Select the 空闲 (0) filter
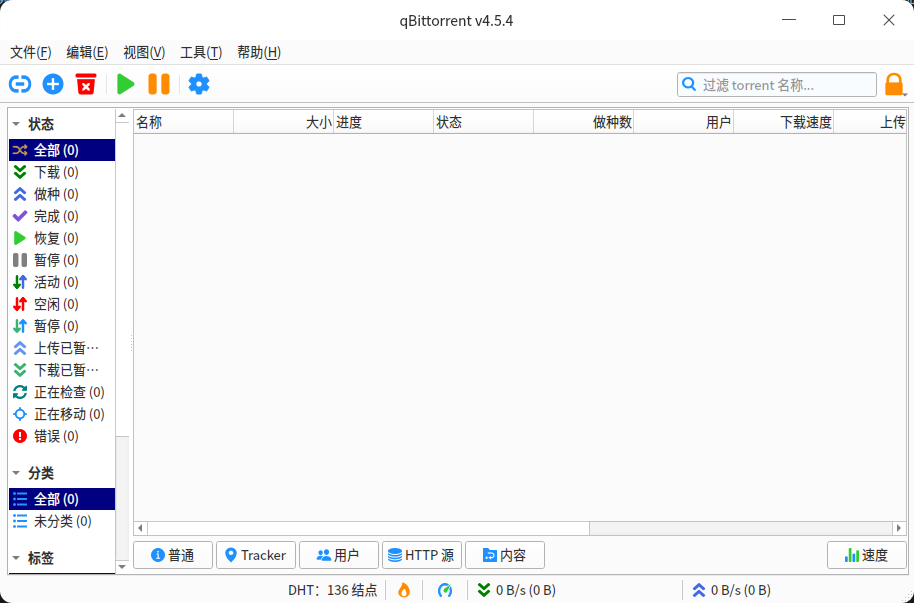The height and width of the screenshot is (603, 914). pyautogui.click(x=62, y=304)
